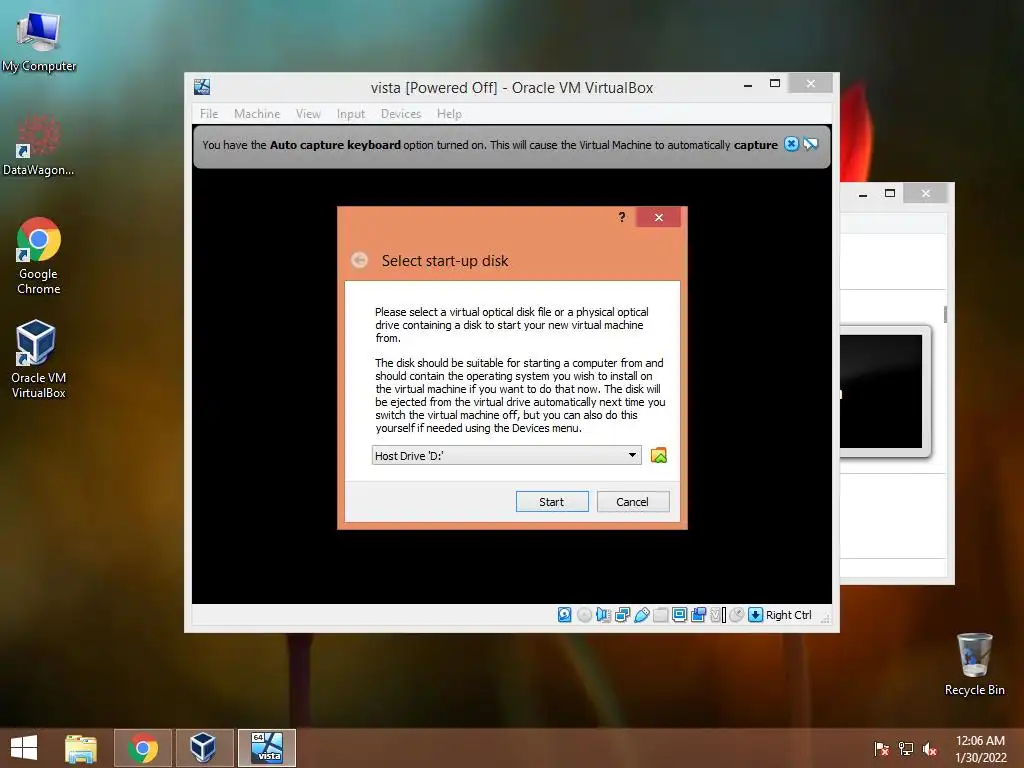Click the network status icon

tap(622, 615)
